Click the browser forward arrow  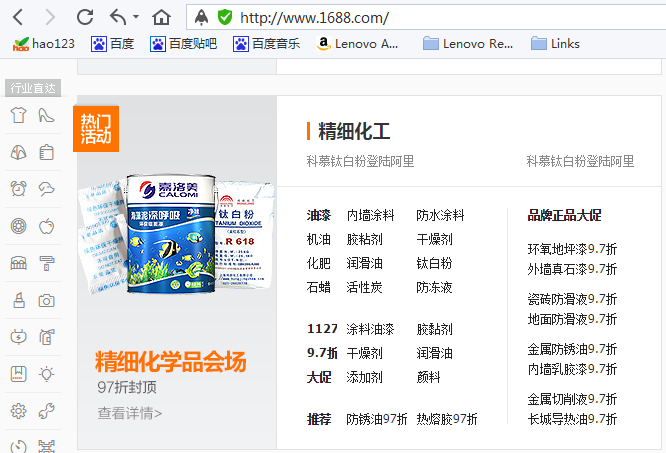click(x=51, y=17)
